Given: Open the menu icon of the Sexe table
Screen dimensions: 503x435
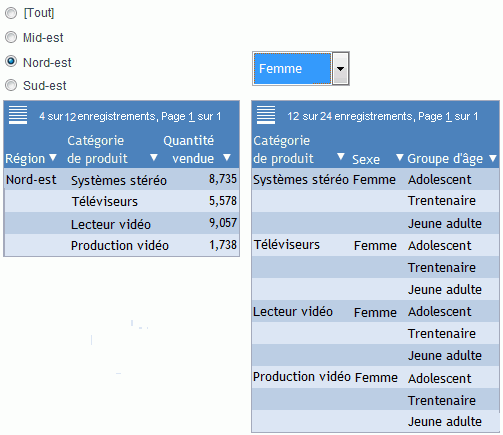Looking at the screenshot, I should [x=266, y=115].
